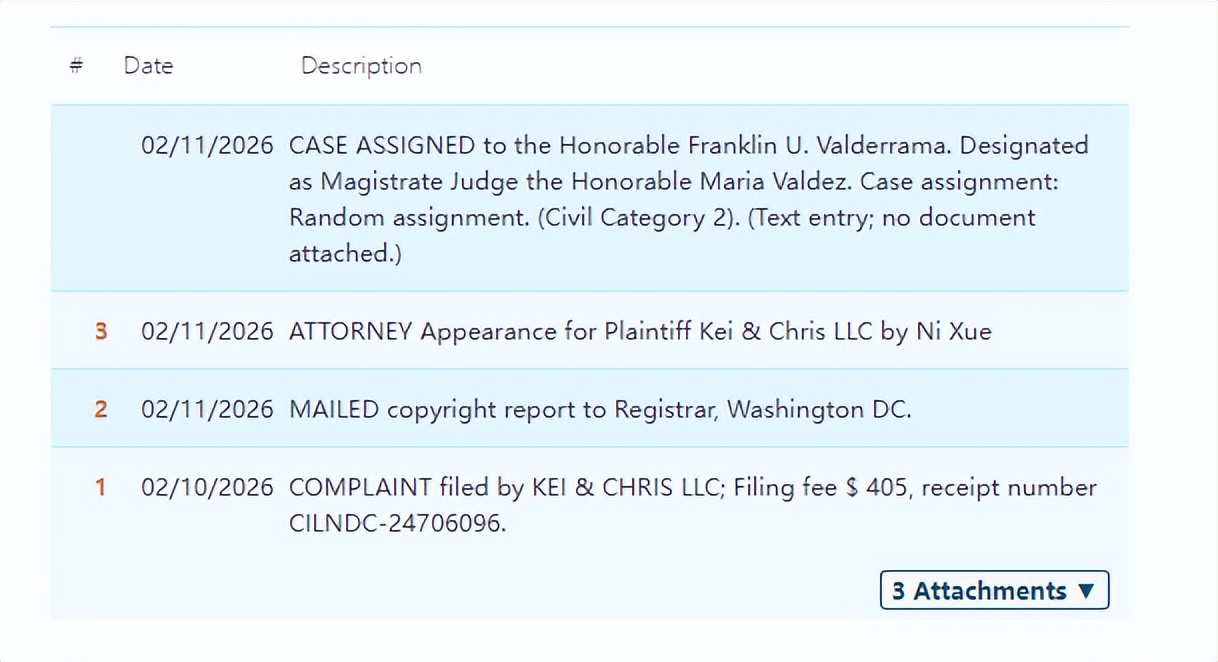Open docket entry number 3
This screenshot has width=1218, height=662.
101,331
